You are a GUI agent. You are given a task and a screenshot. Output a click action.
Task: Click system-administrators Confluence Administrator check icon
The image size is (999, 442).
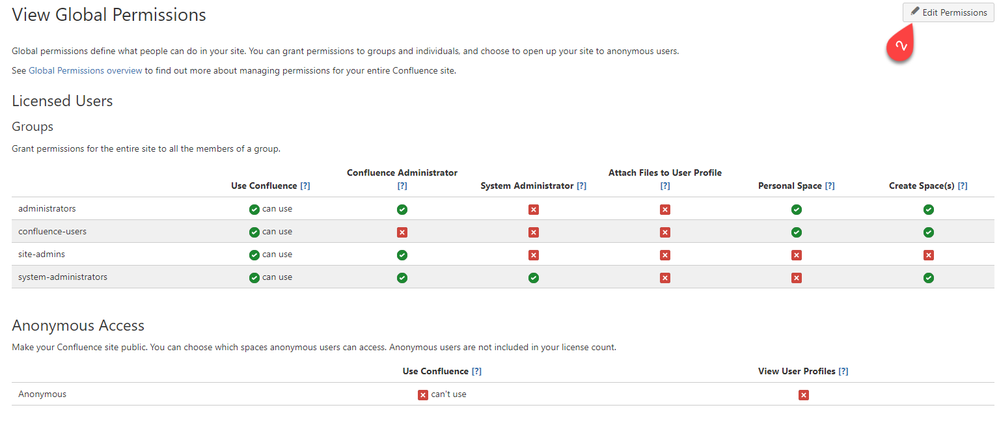(402, 278)
